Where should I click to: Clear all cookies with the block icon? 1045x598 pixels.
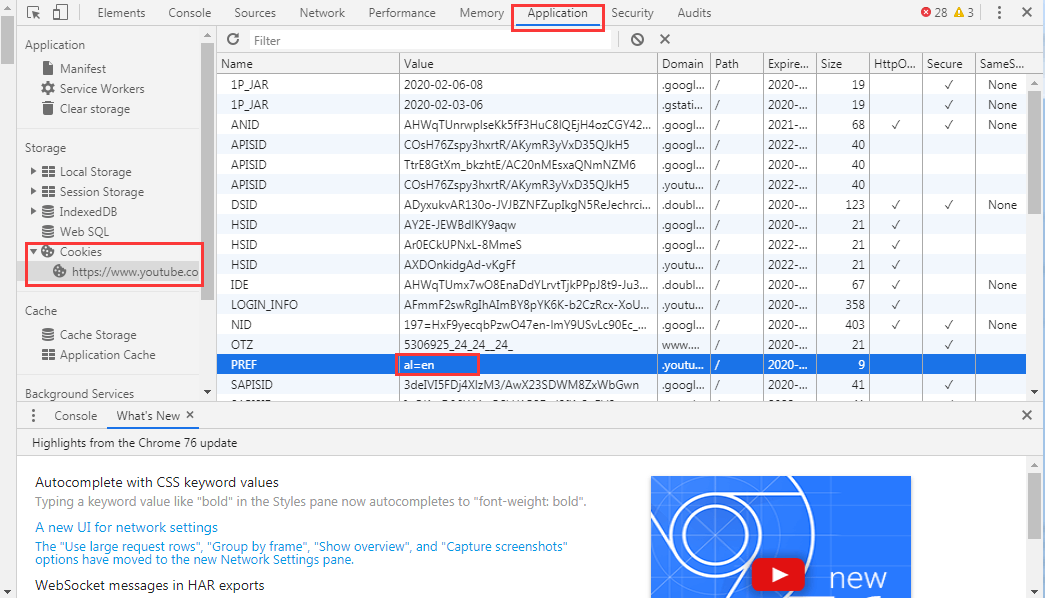637,39
